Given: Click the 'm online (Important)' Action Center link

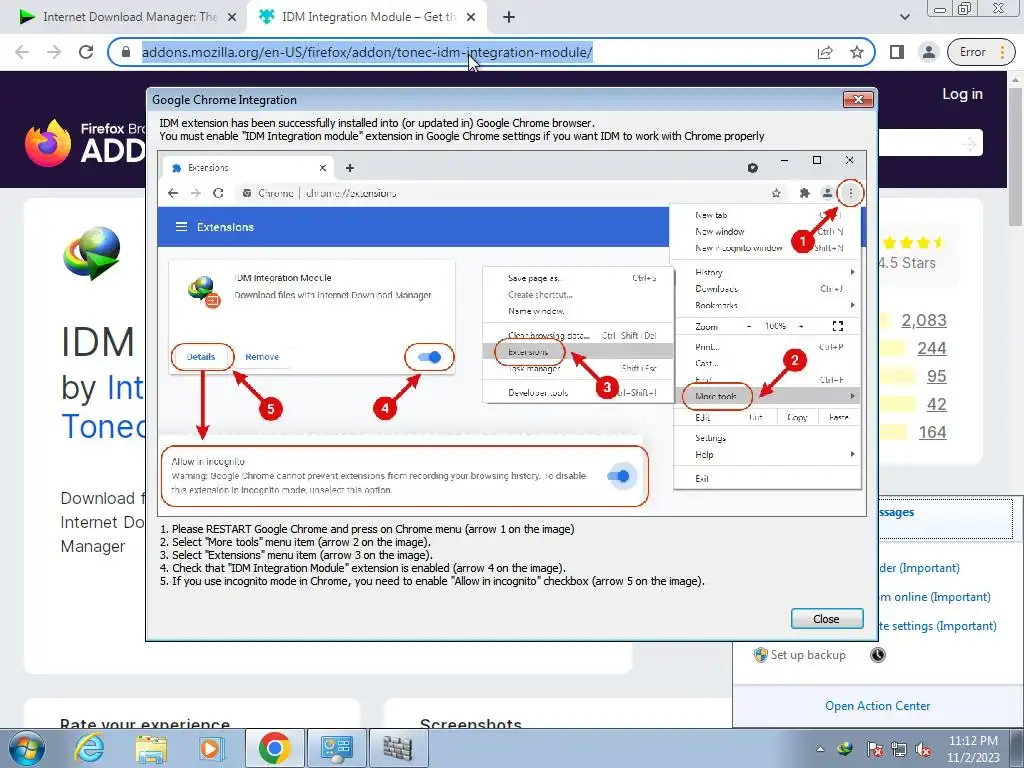Looking at the screenshot, I should click(935, 597).
